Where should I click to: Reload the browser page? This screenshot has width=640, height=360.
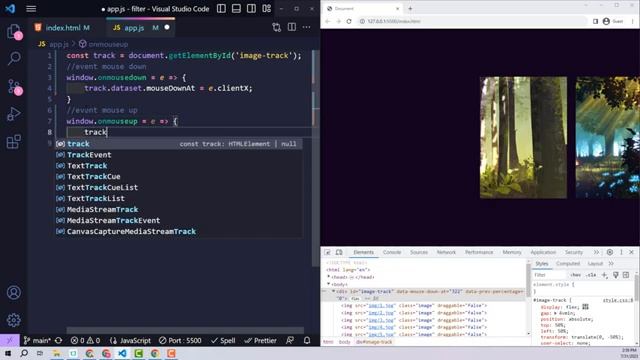click(349, 21)
